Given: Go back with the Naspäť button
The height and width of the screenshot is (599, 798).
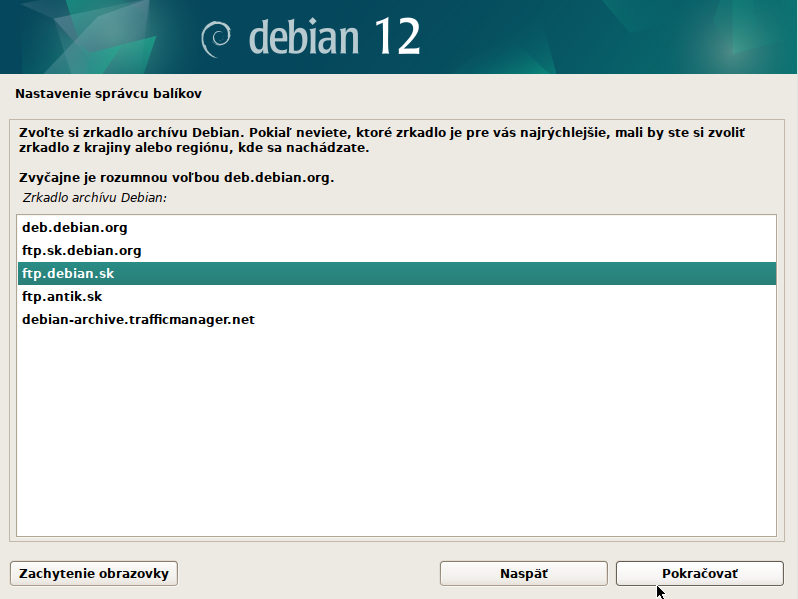Looking at the screenshot, I should click(x=523, y=573).
